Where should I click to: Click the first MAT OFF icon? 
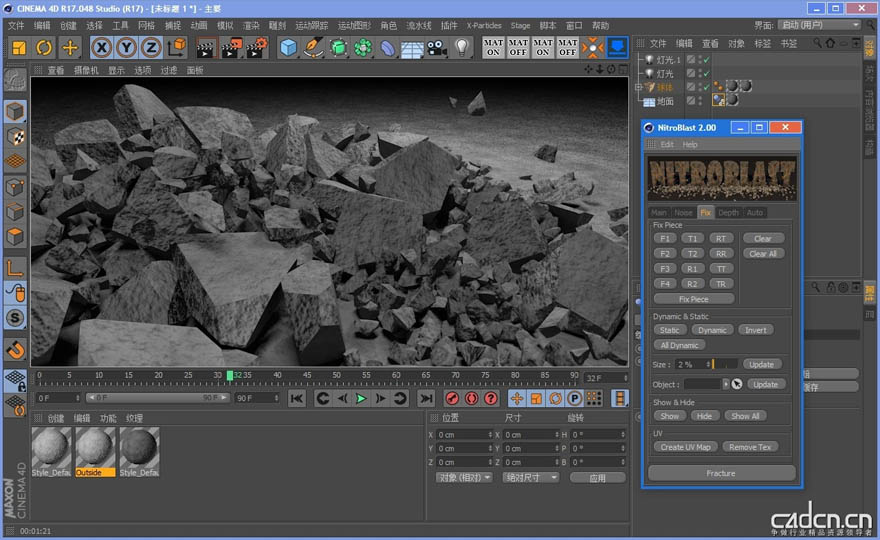[518, 48]
